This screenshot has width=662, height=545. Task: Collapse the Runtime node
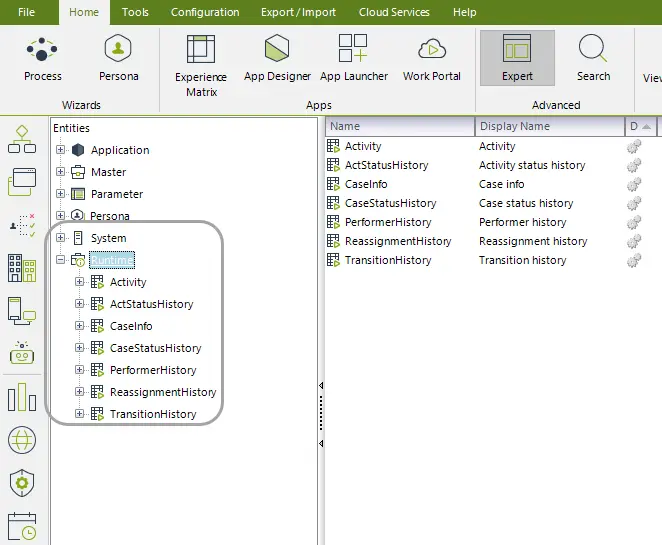pyautogui.click(x=60, y=259)
